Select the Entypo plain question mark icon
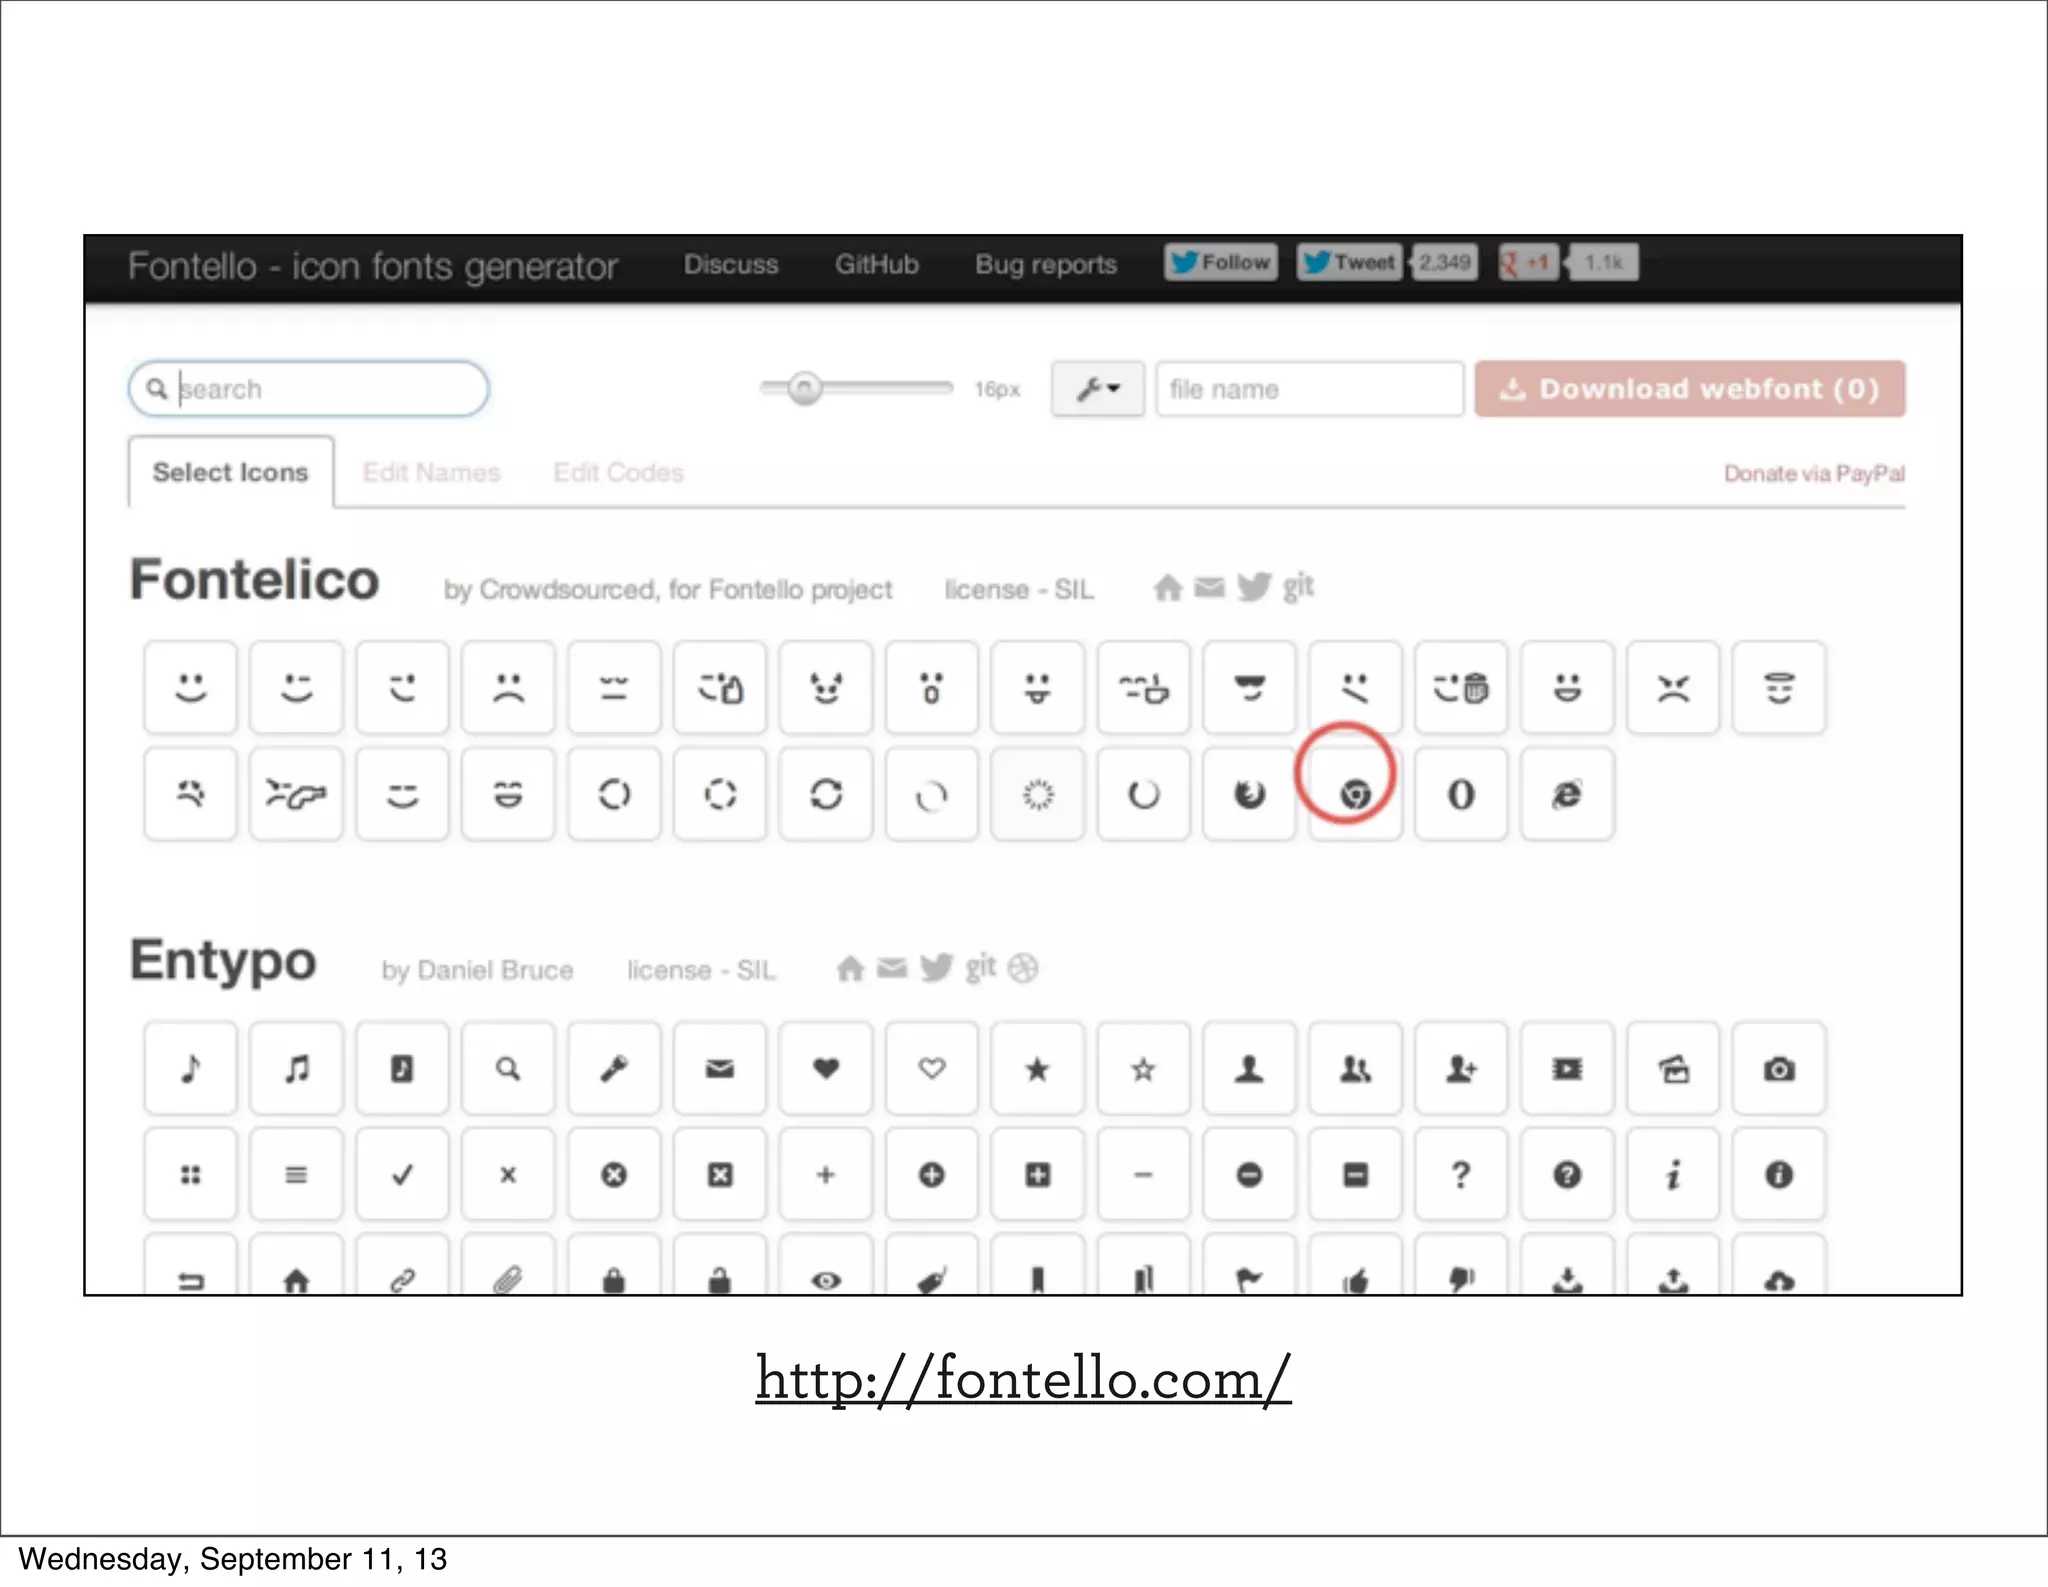The height and width of the screenshot is (1587, 2048). point(1461,1175)
